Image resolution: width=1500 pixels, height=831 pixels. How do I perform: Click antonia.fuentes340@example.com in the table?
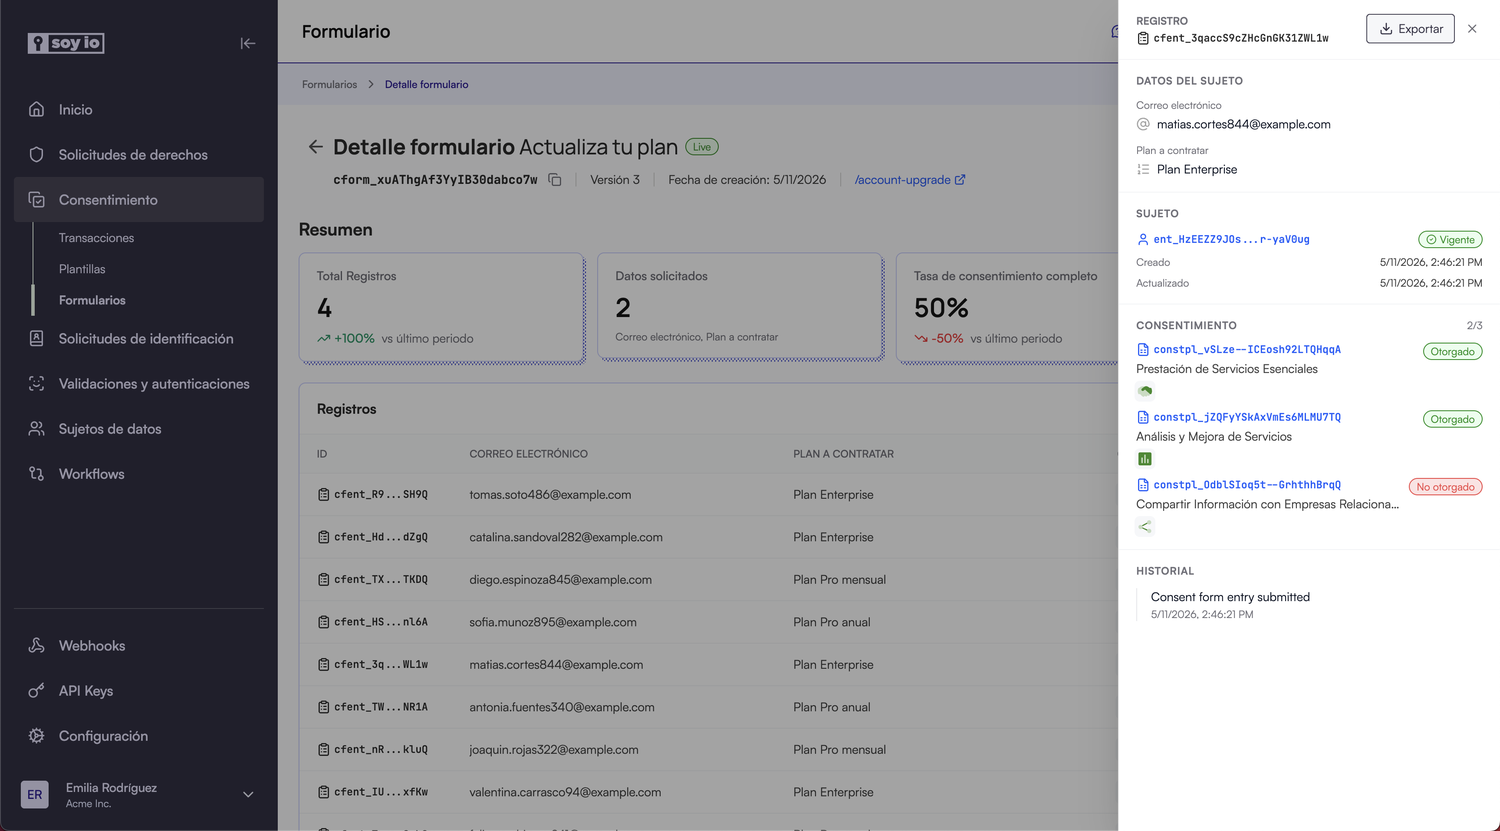[562, 707]
